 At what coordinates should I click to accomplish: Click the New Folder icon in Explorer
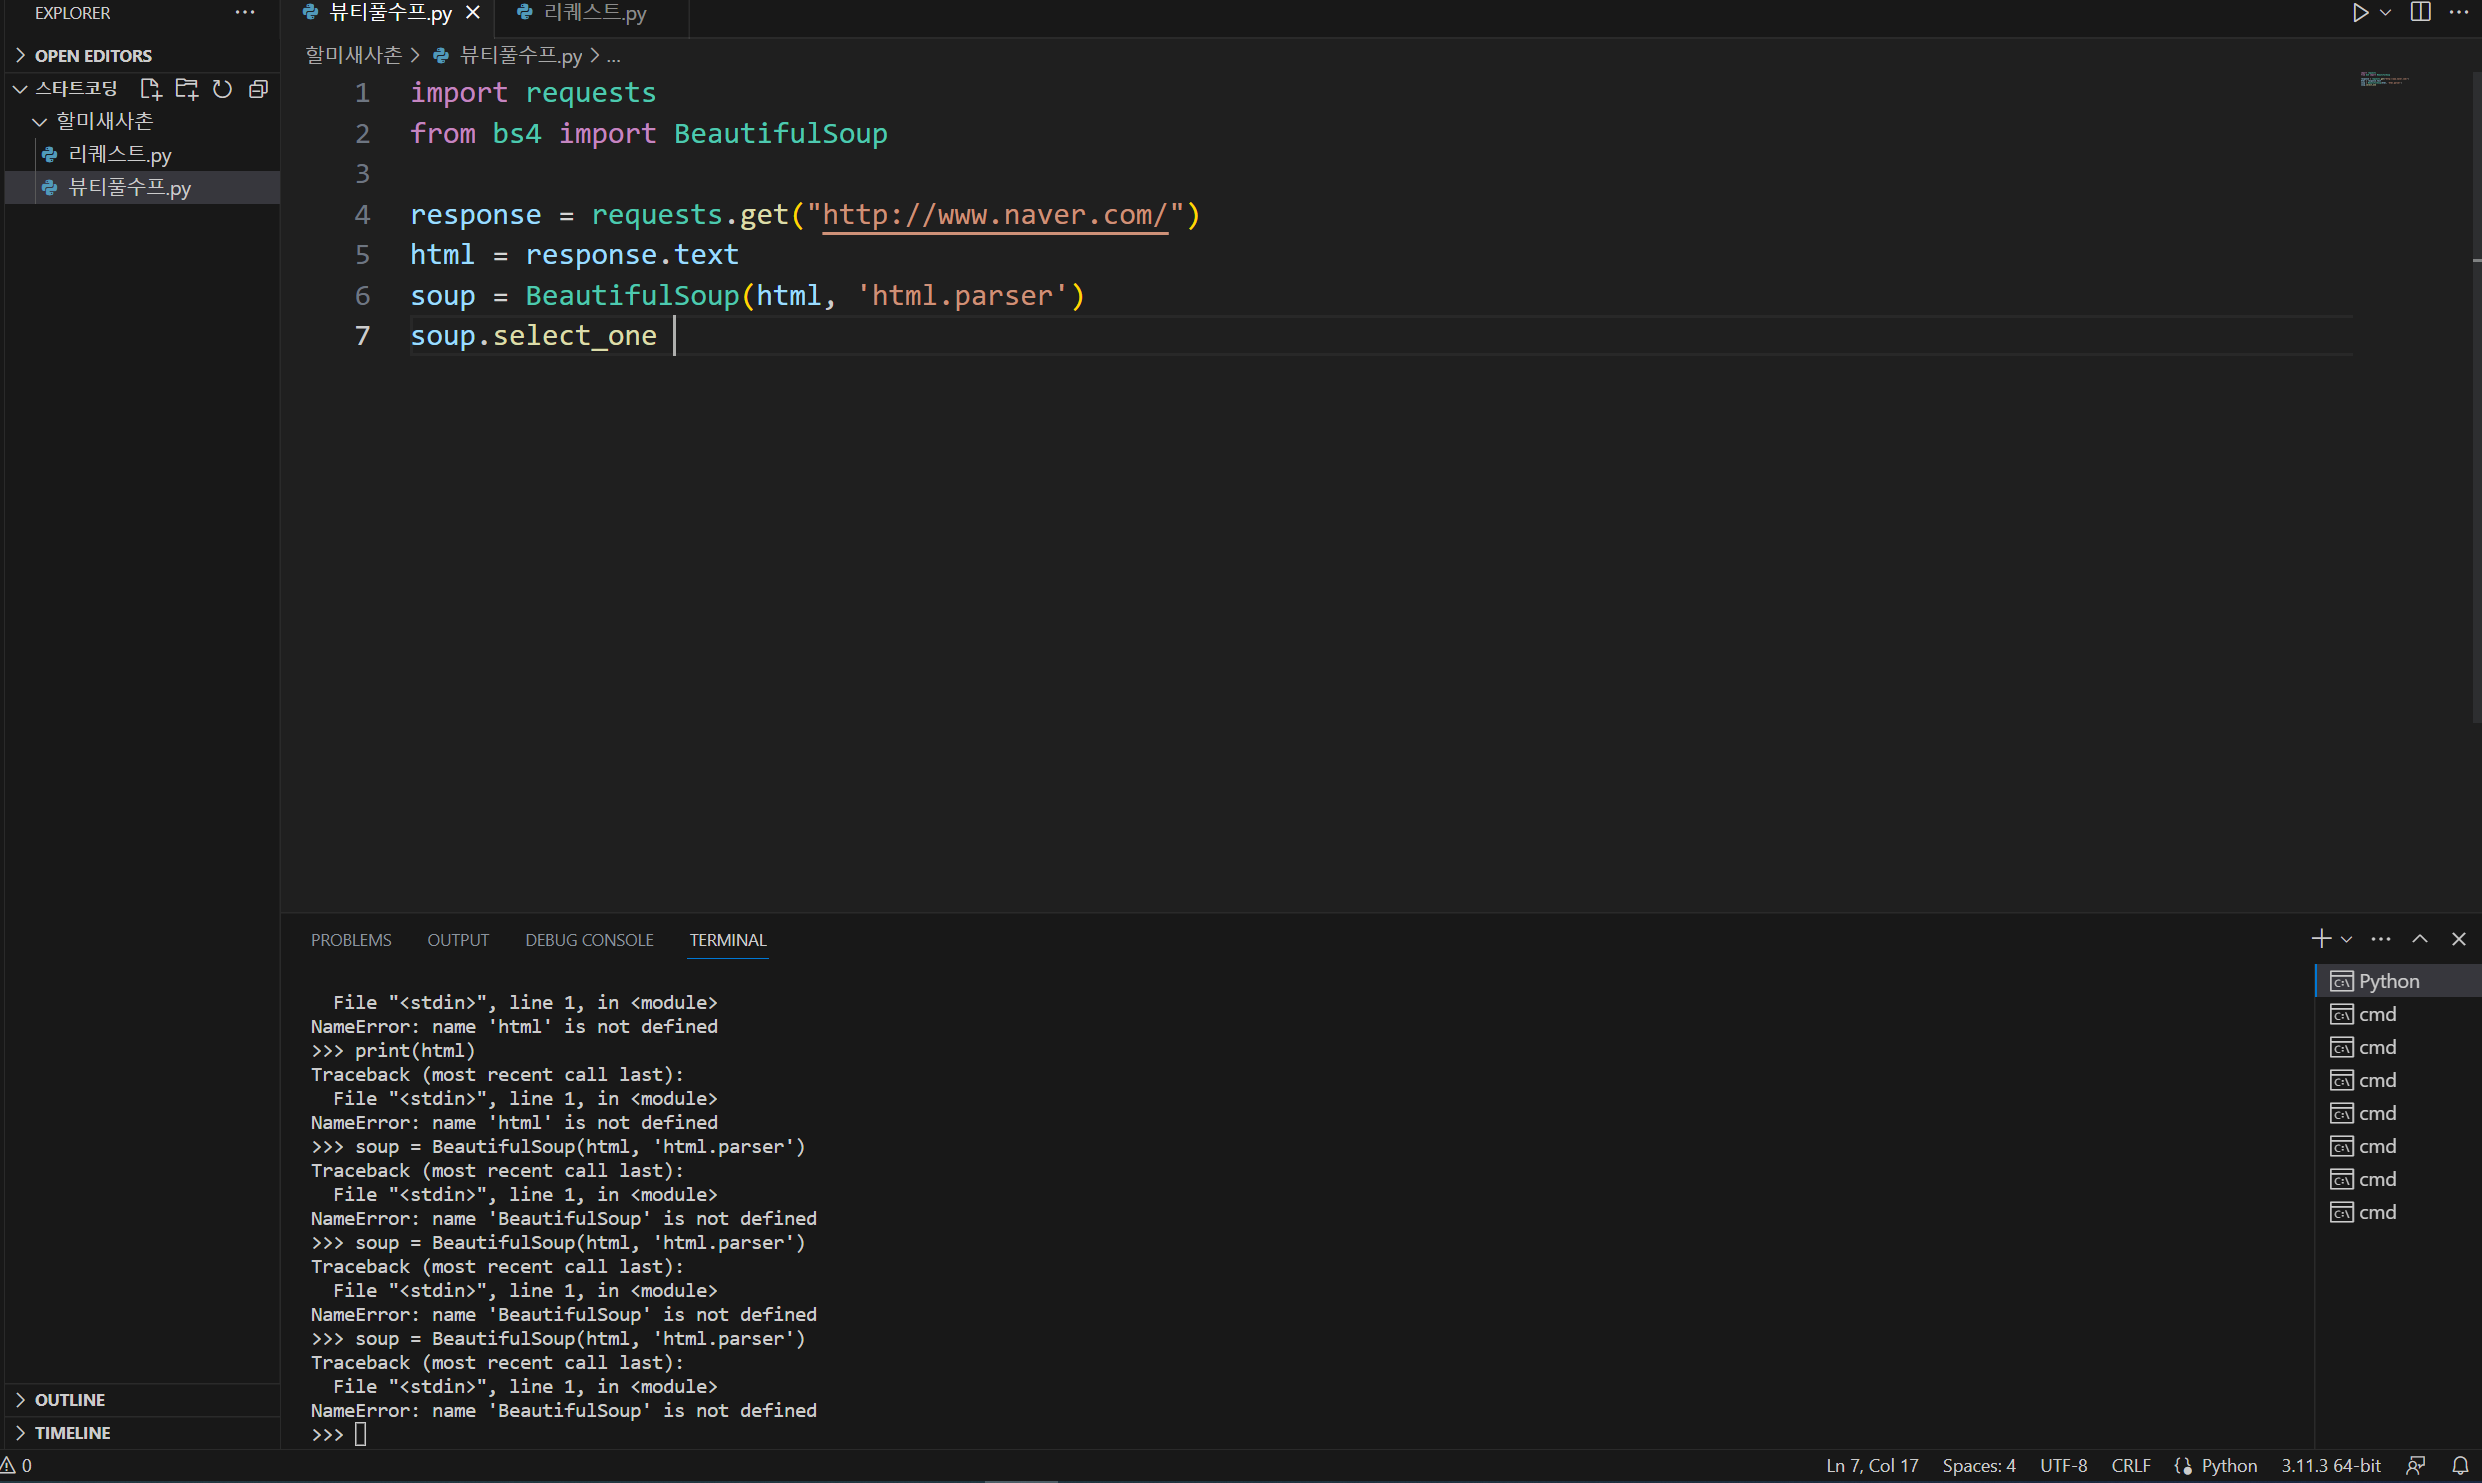click(187, 89)
